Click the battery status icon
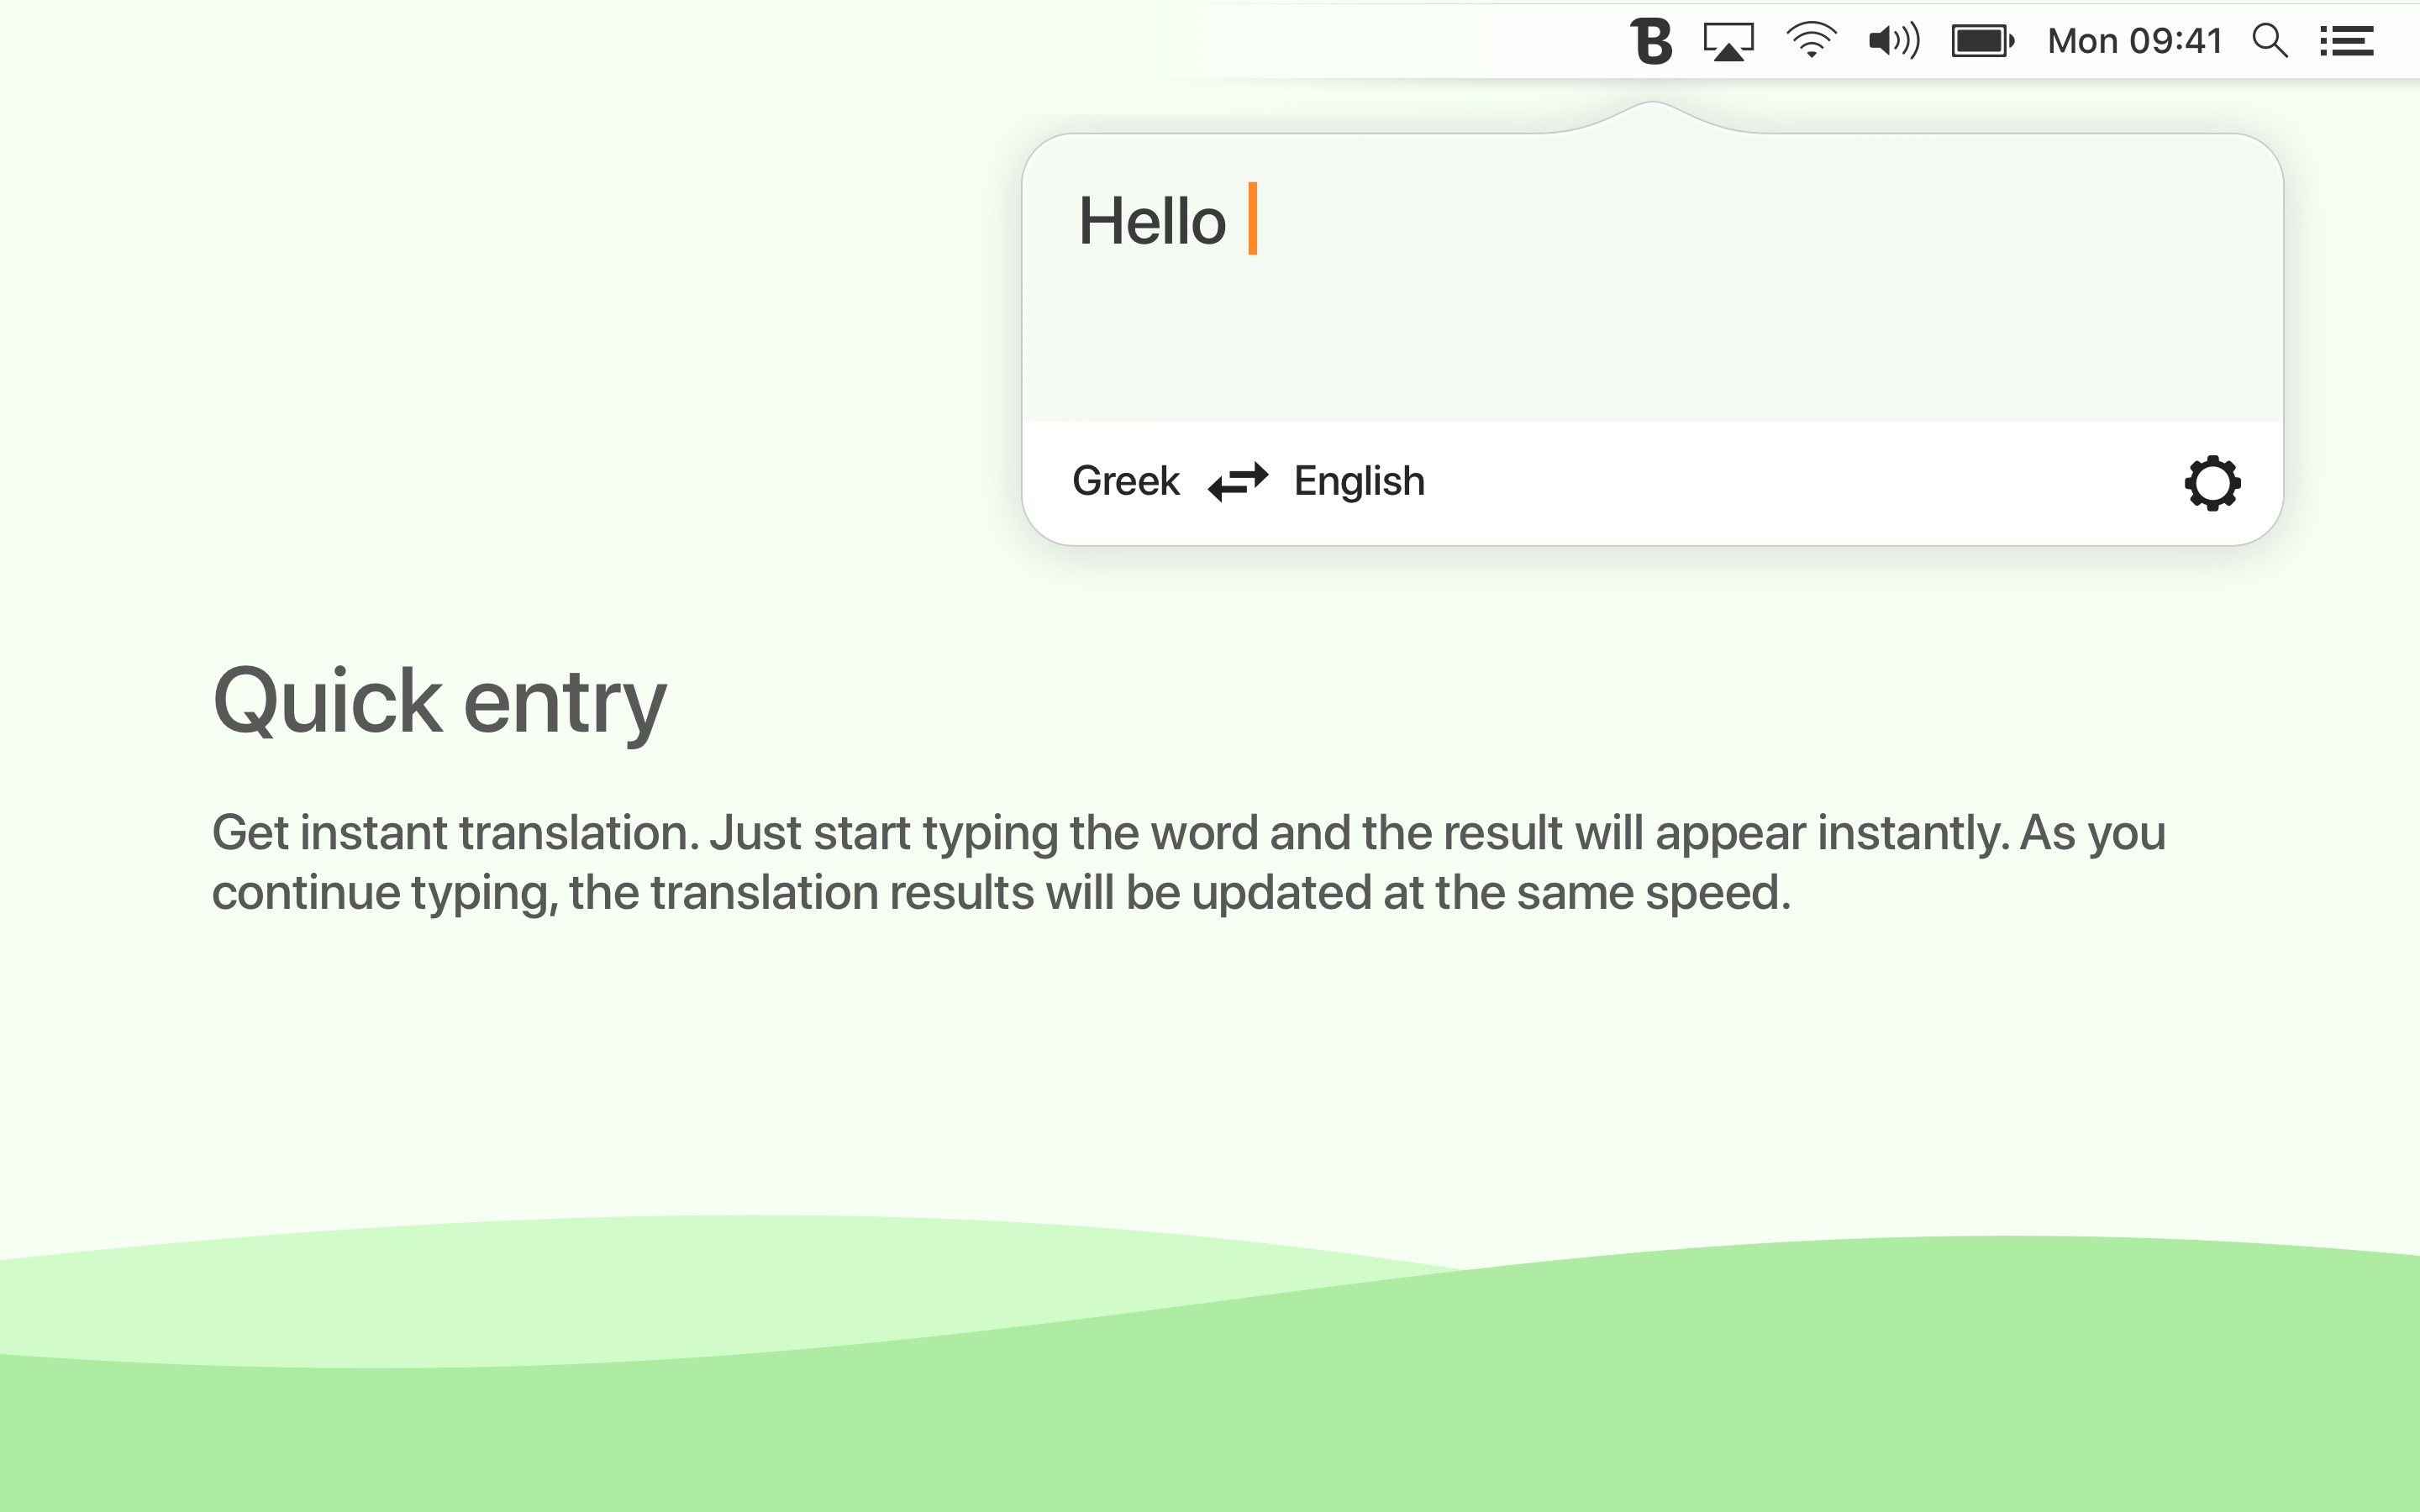Image resolution: width=2420 pixels, height=1512 pixels. click(x=1982, y=41)
